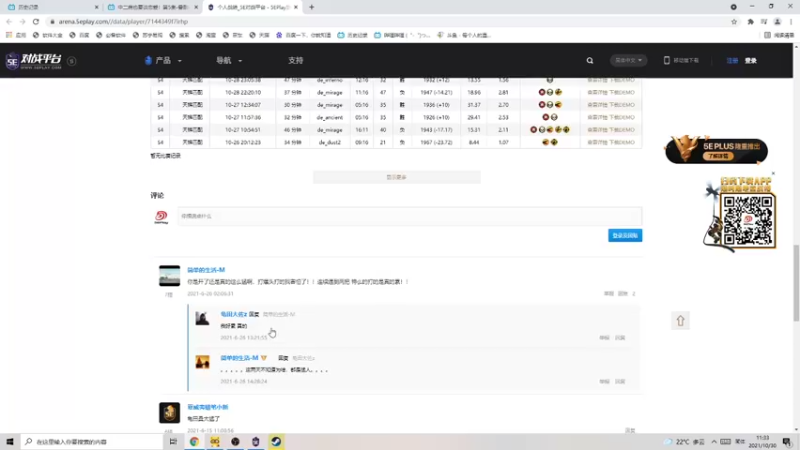Screen dimensions: 800x450
Task: Switch to the first browser tab
Action: pyautogui.click(x=51, y=7)
